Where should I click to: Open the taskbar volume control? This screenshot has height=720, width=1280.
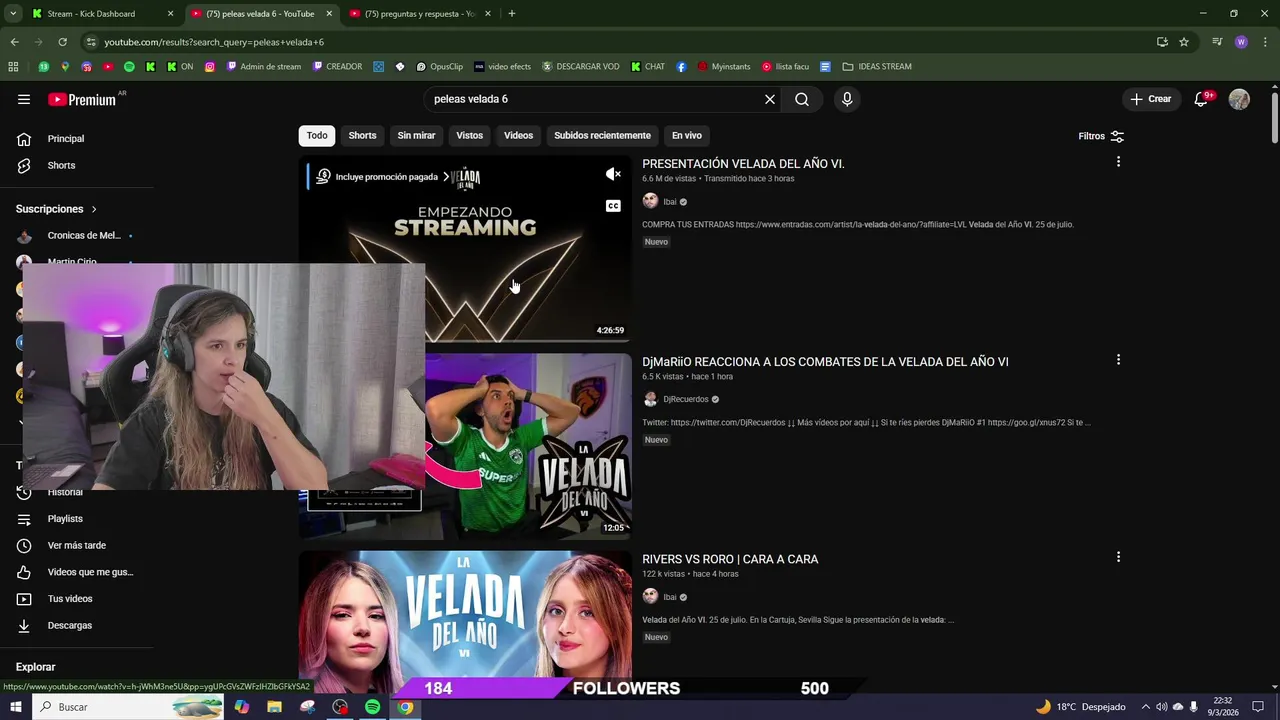coord(1161,707)
